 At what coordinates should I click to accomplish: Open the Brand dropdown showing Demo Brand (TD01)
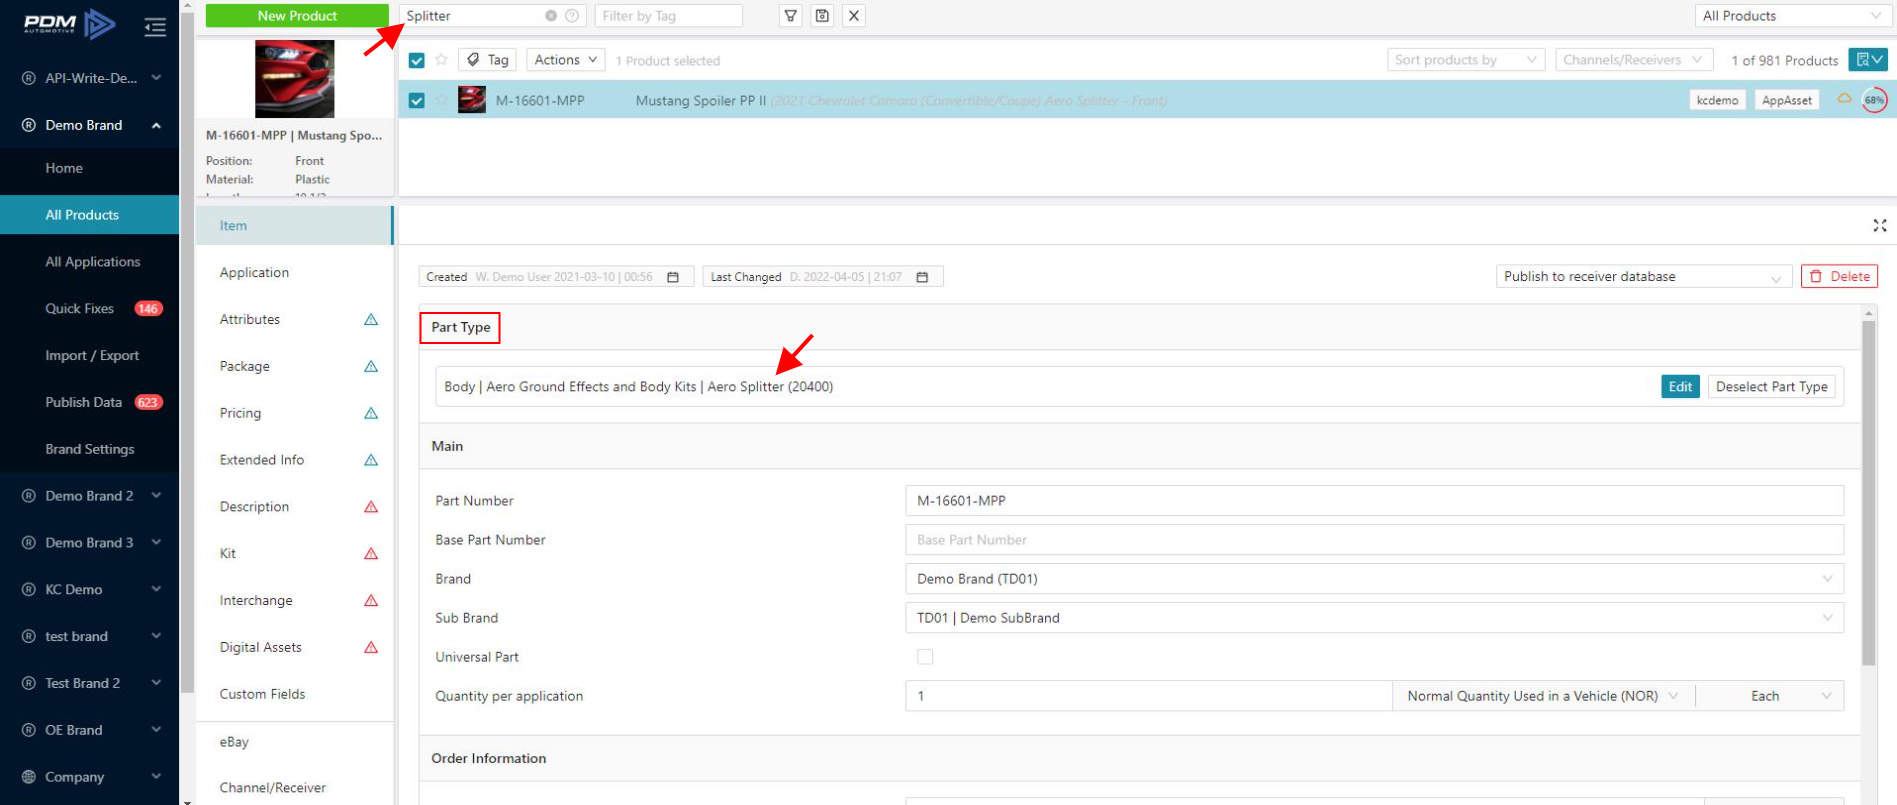tap(1374, 579)
